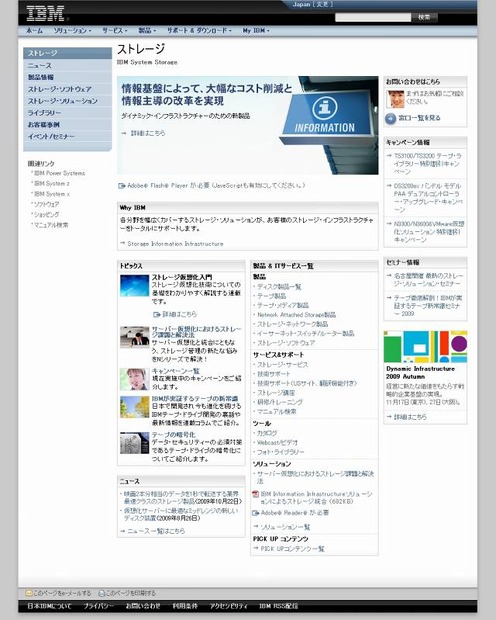The image size is (496, 620).
Task: Open the ショッピング related link
Action: click(46, 214)
